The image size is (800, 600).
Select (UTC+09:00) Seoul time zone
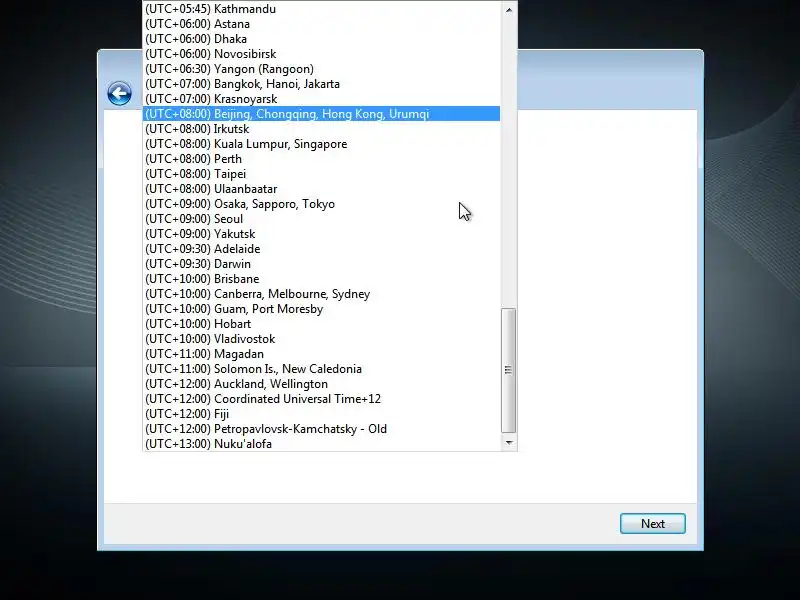coord(321,219)
